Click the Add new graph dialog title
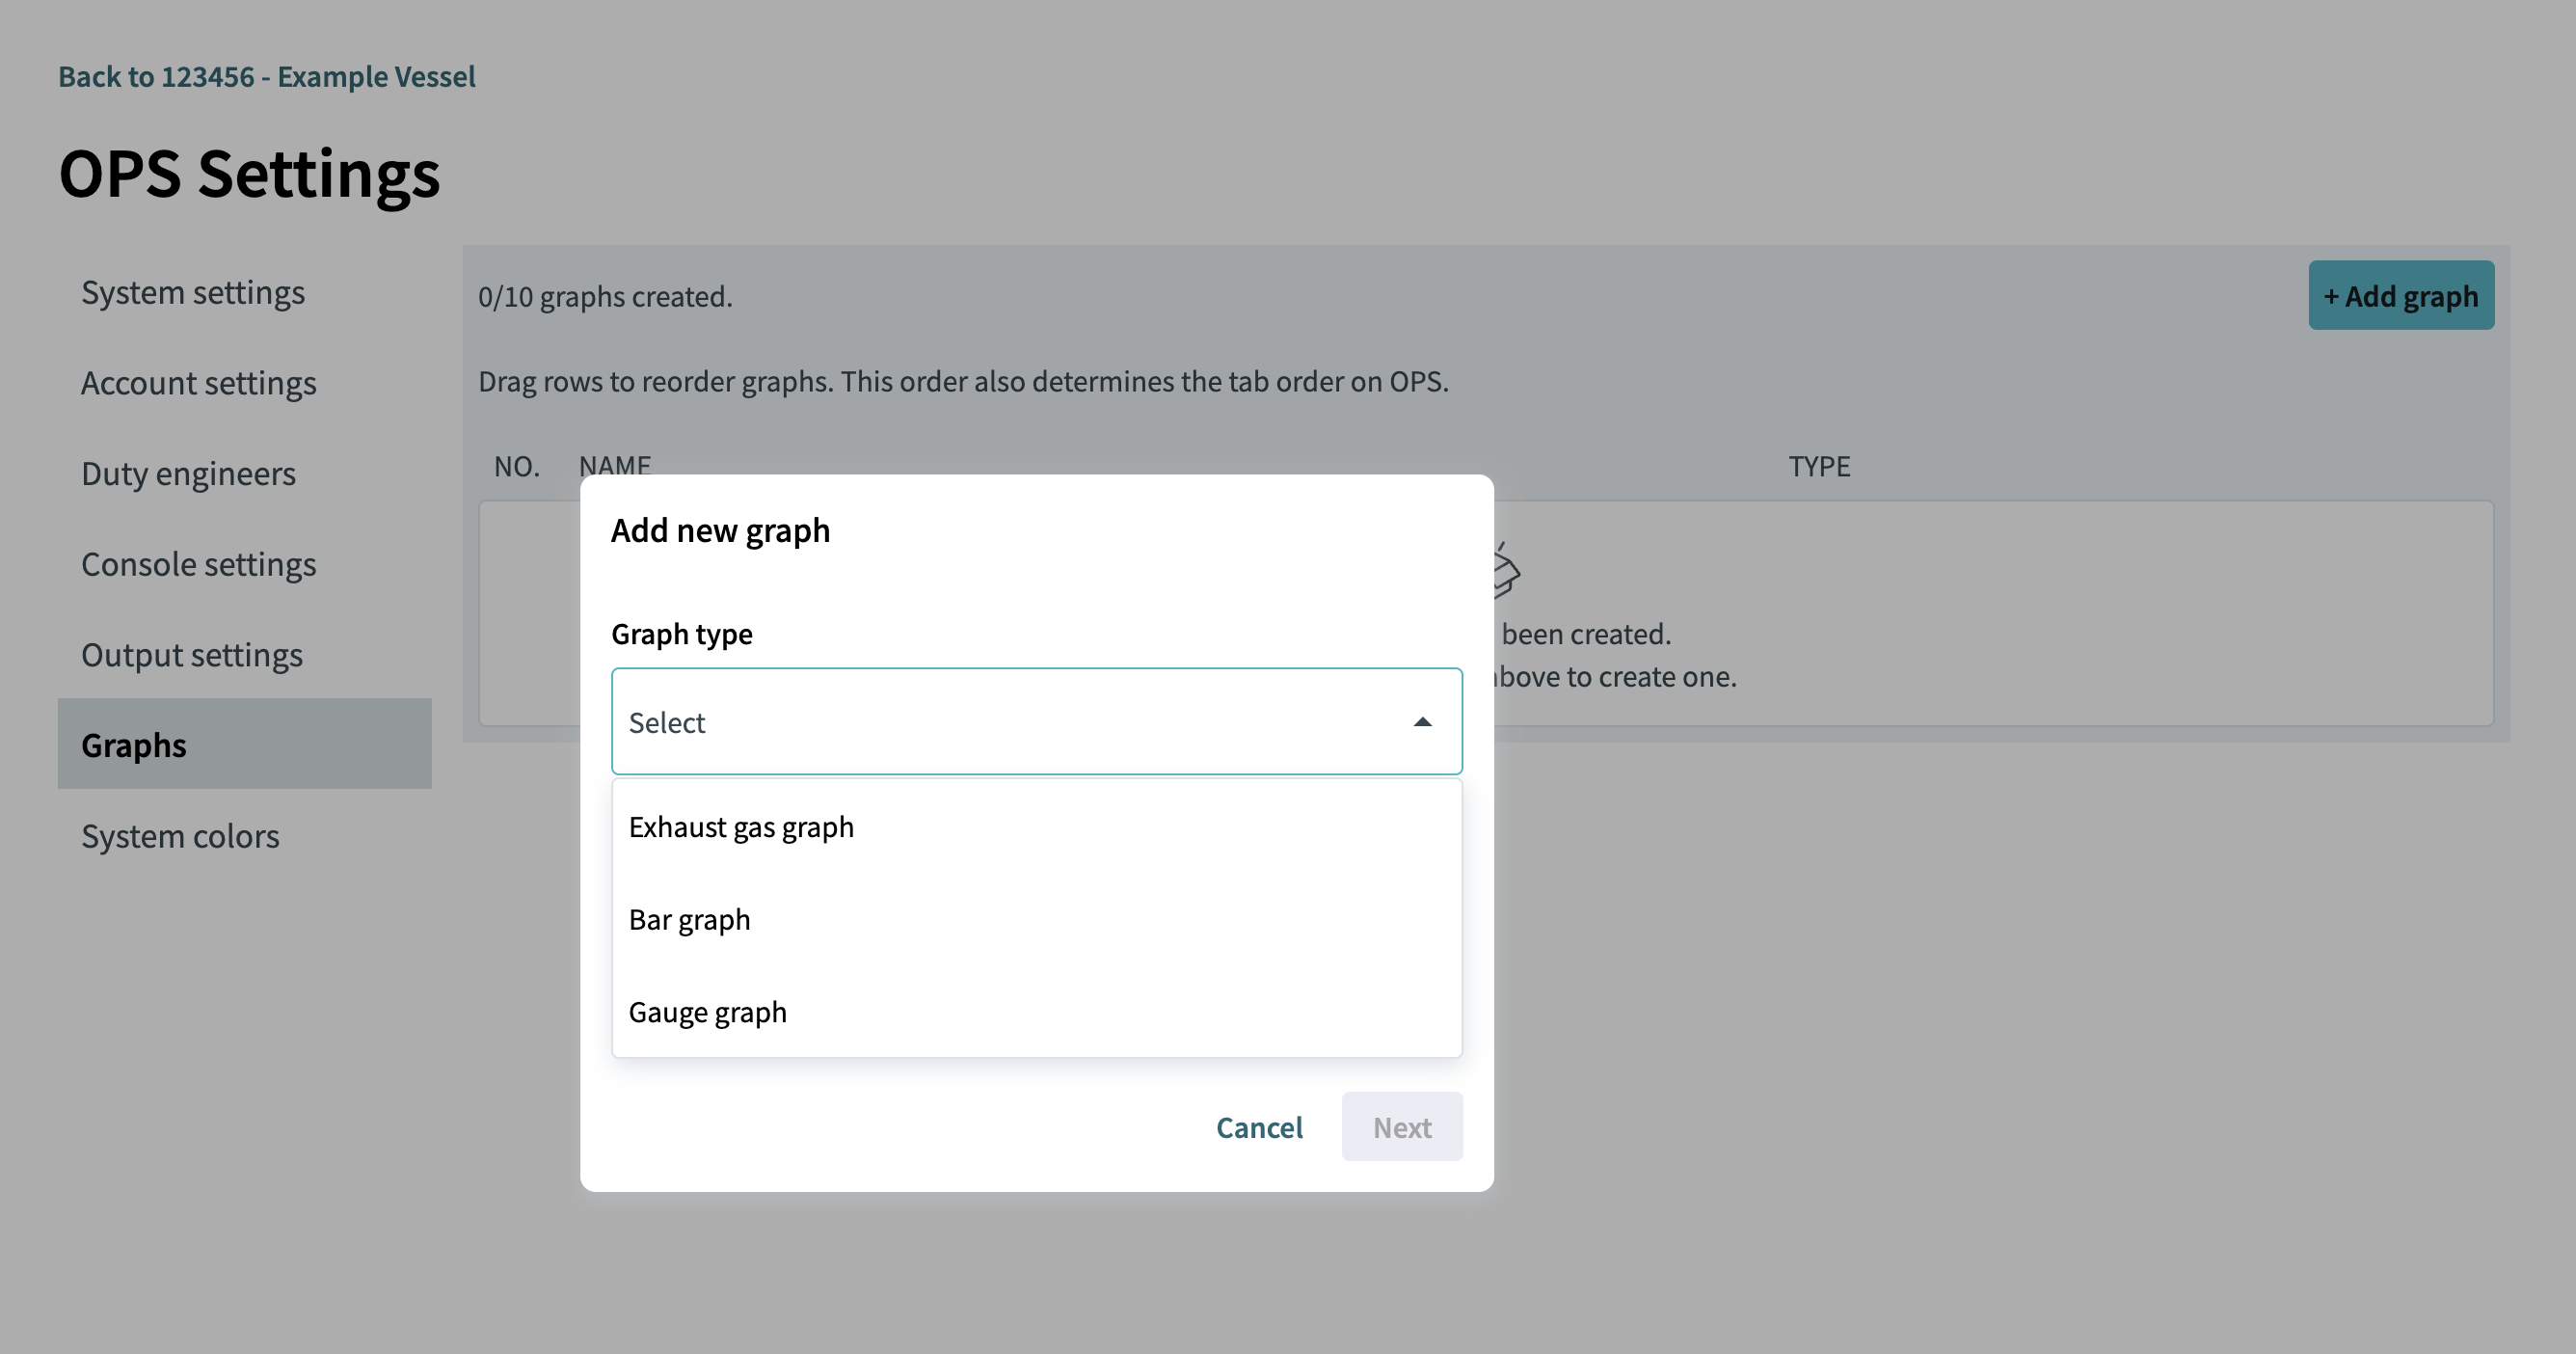 720,530
